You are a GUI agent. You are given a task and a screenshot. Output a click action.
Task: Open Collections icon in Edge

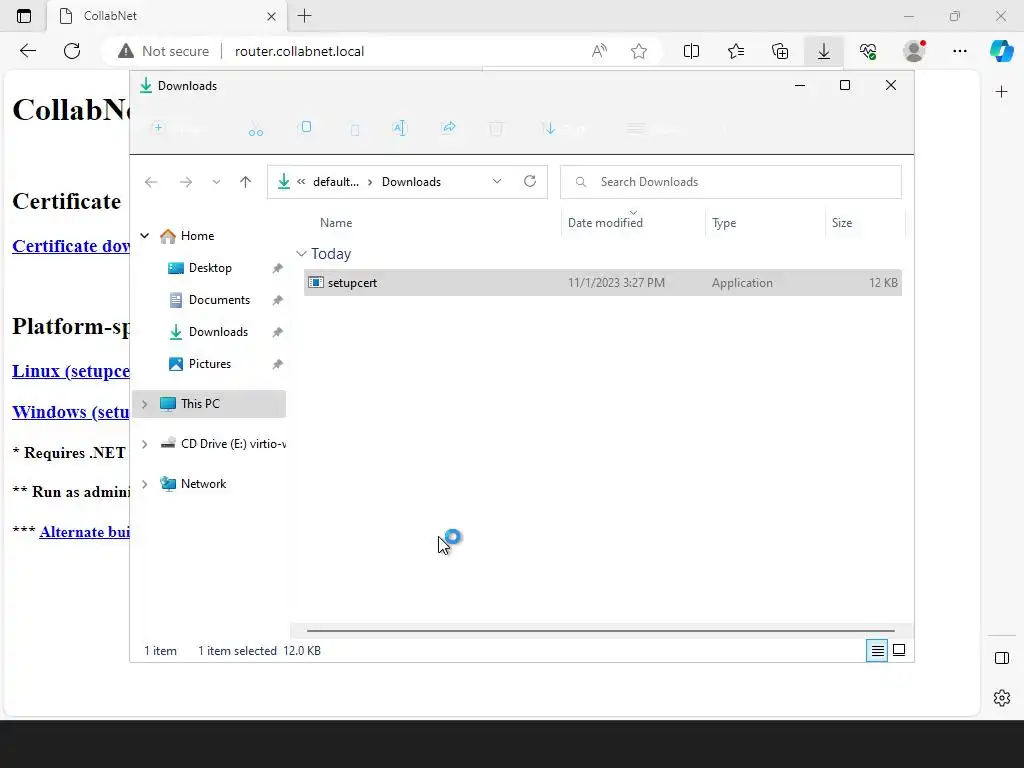[x=780, y=51]
